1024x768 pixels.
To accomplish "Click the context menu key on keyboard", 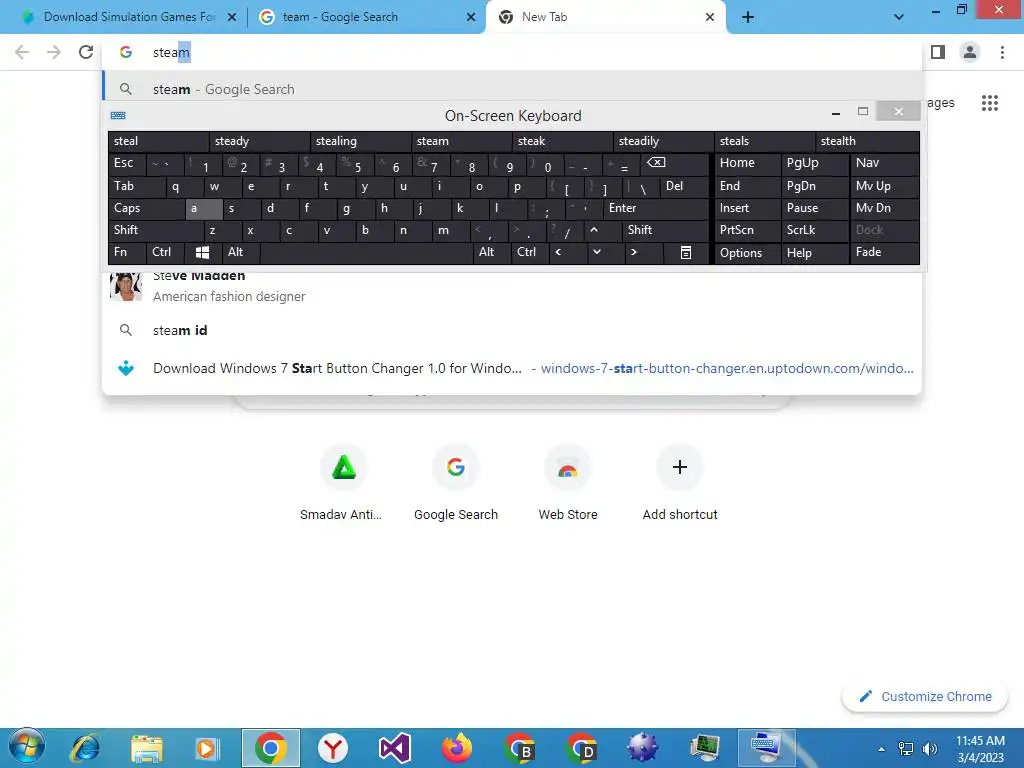I will (686, 252).
